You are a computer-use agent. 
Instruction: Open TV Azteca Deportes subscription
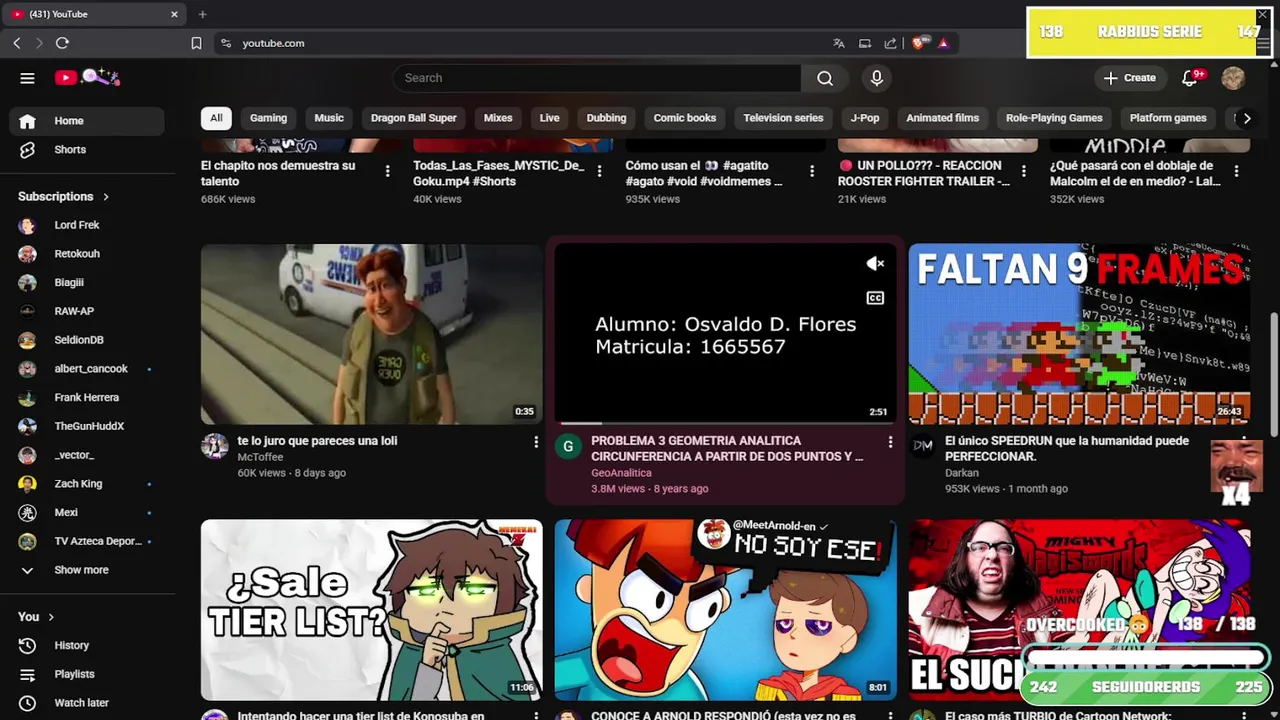[85, 541]
